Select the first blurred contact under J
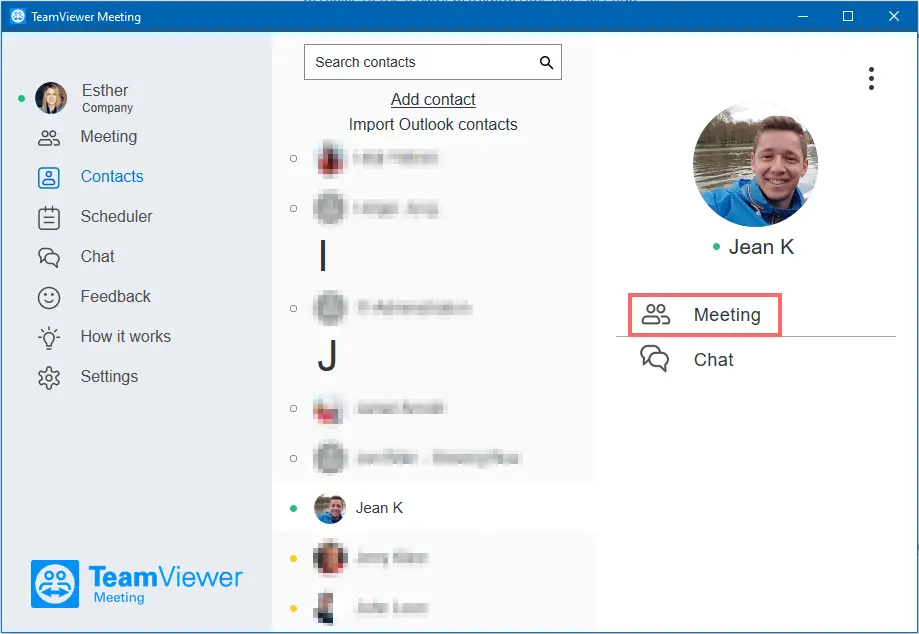 (434, 408)
